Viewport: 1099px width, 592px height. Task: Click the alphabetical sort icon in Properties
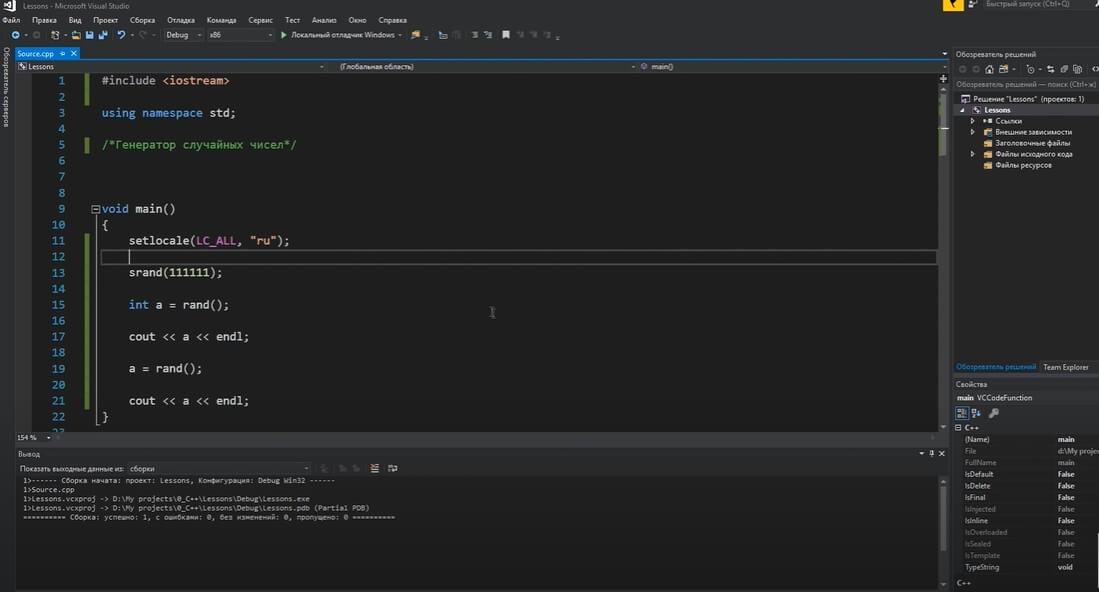click(x=976, y=413)
